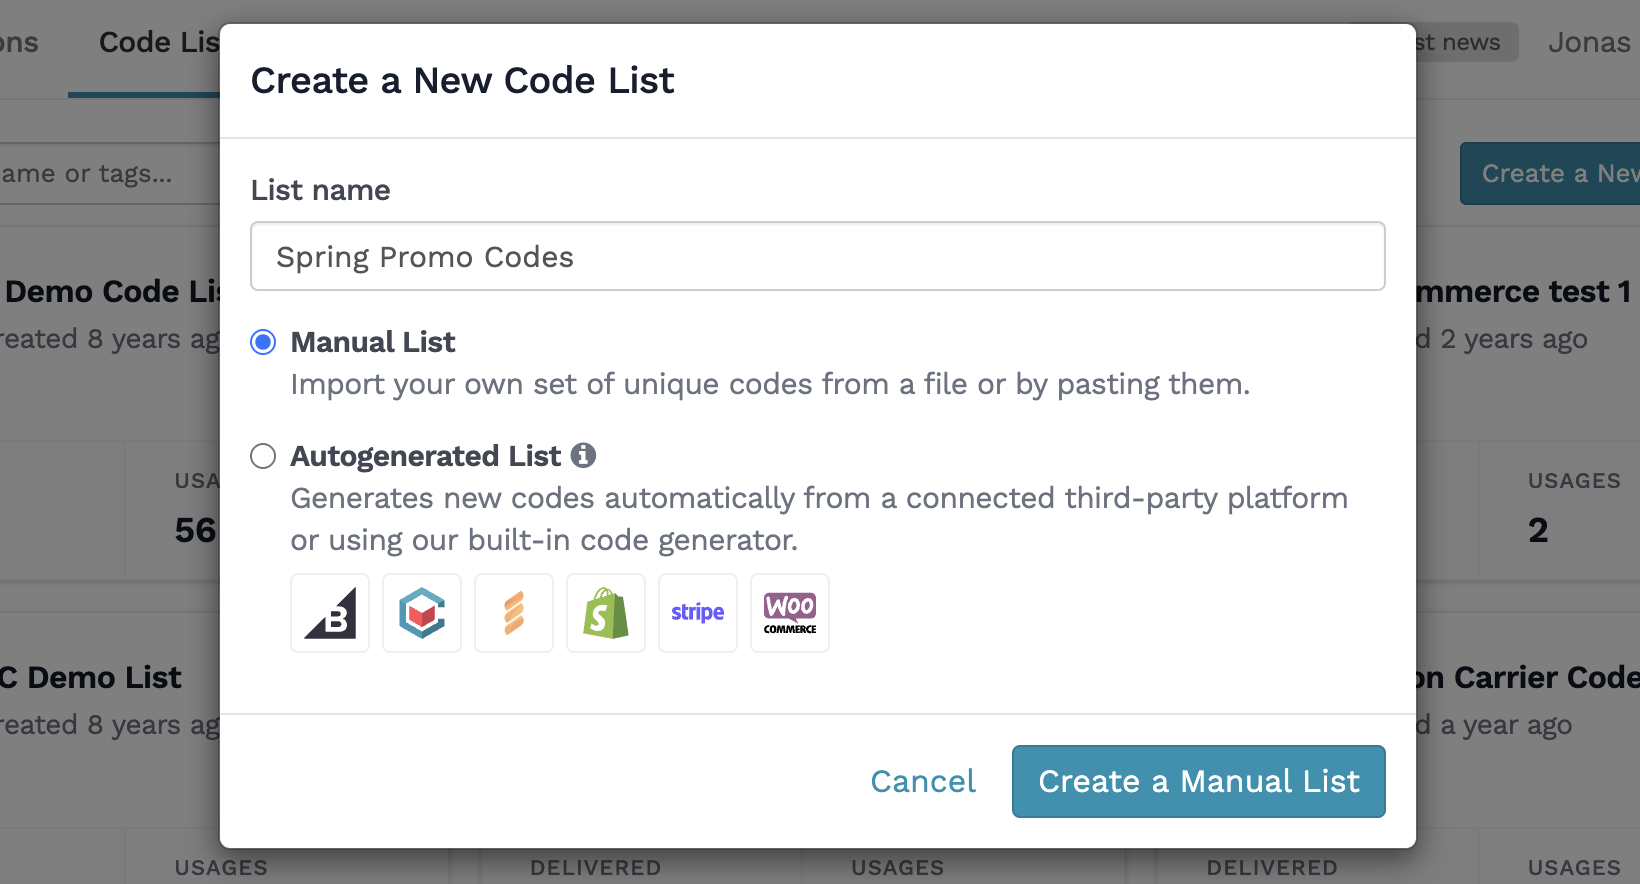Pick the Shopify bag icon
This screenshot has height=884, width=1640.
click(606, 613)
